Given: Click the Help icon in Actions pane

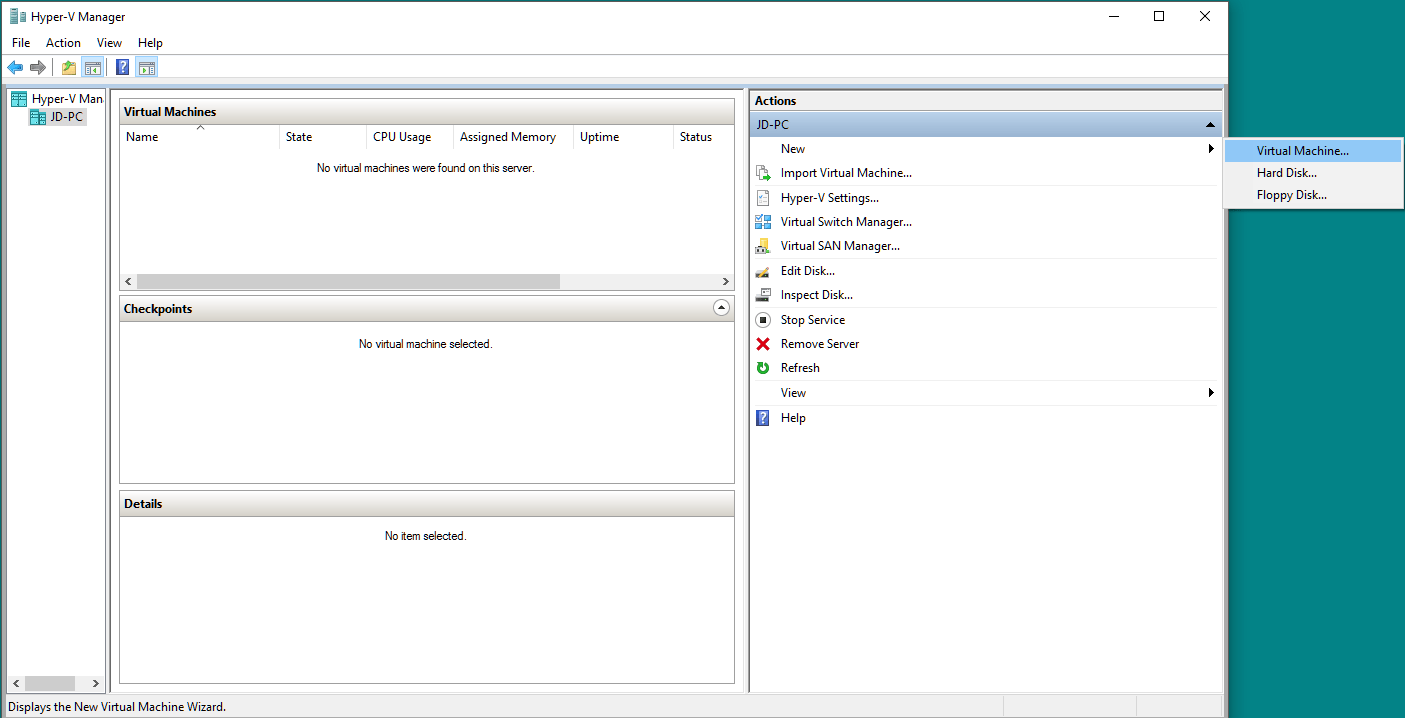Looking at the screenshot, I should (x=763, y=418).
